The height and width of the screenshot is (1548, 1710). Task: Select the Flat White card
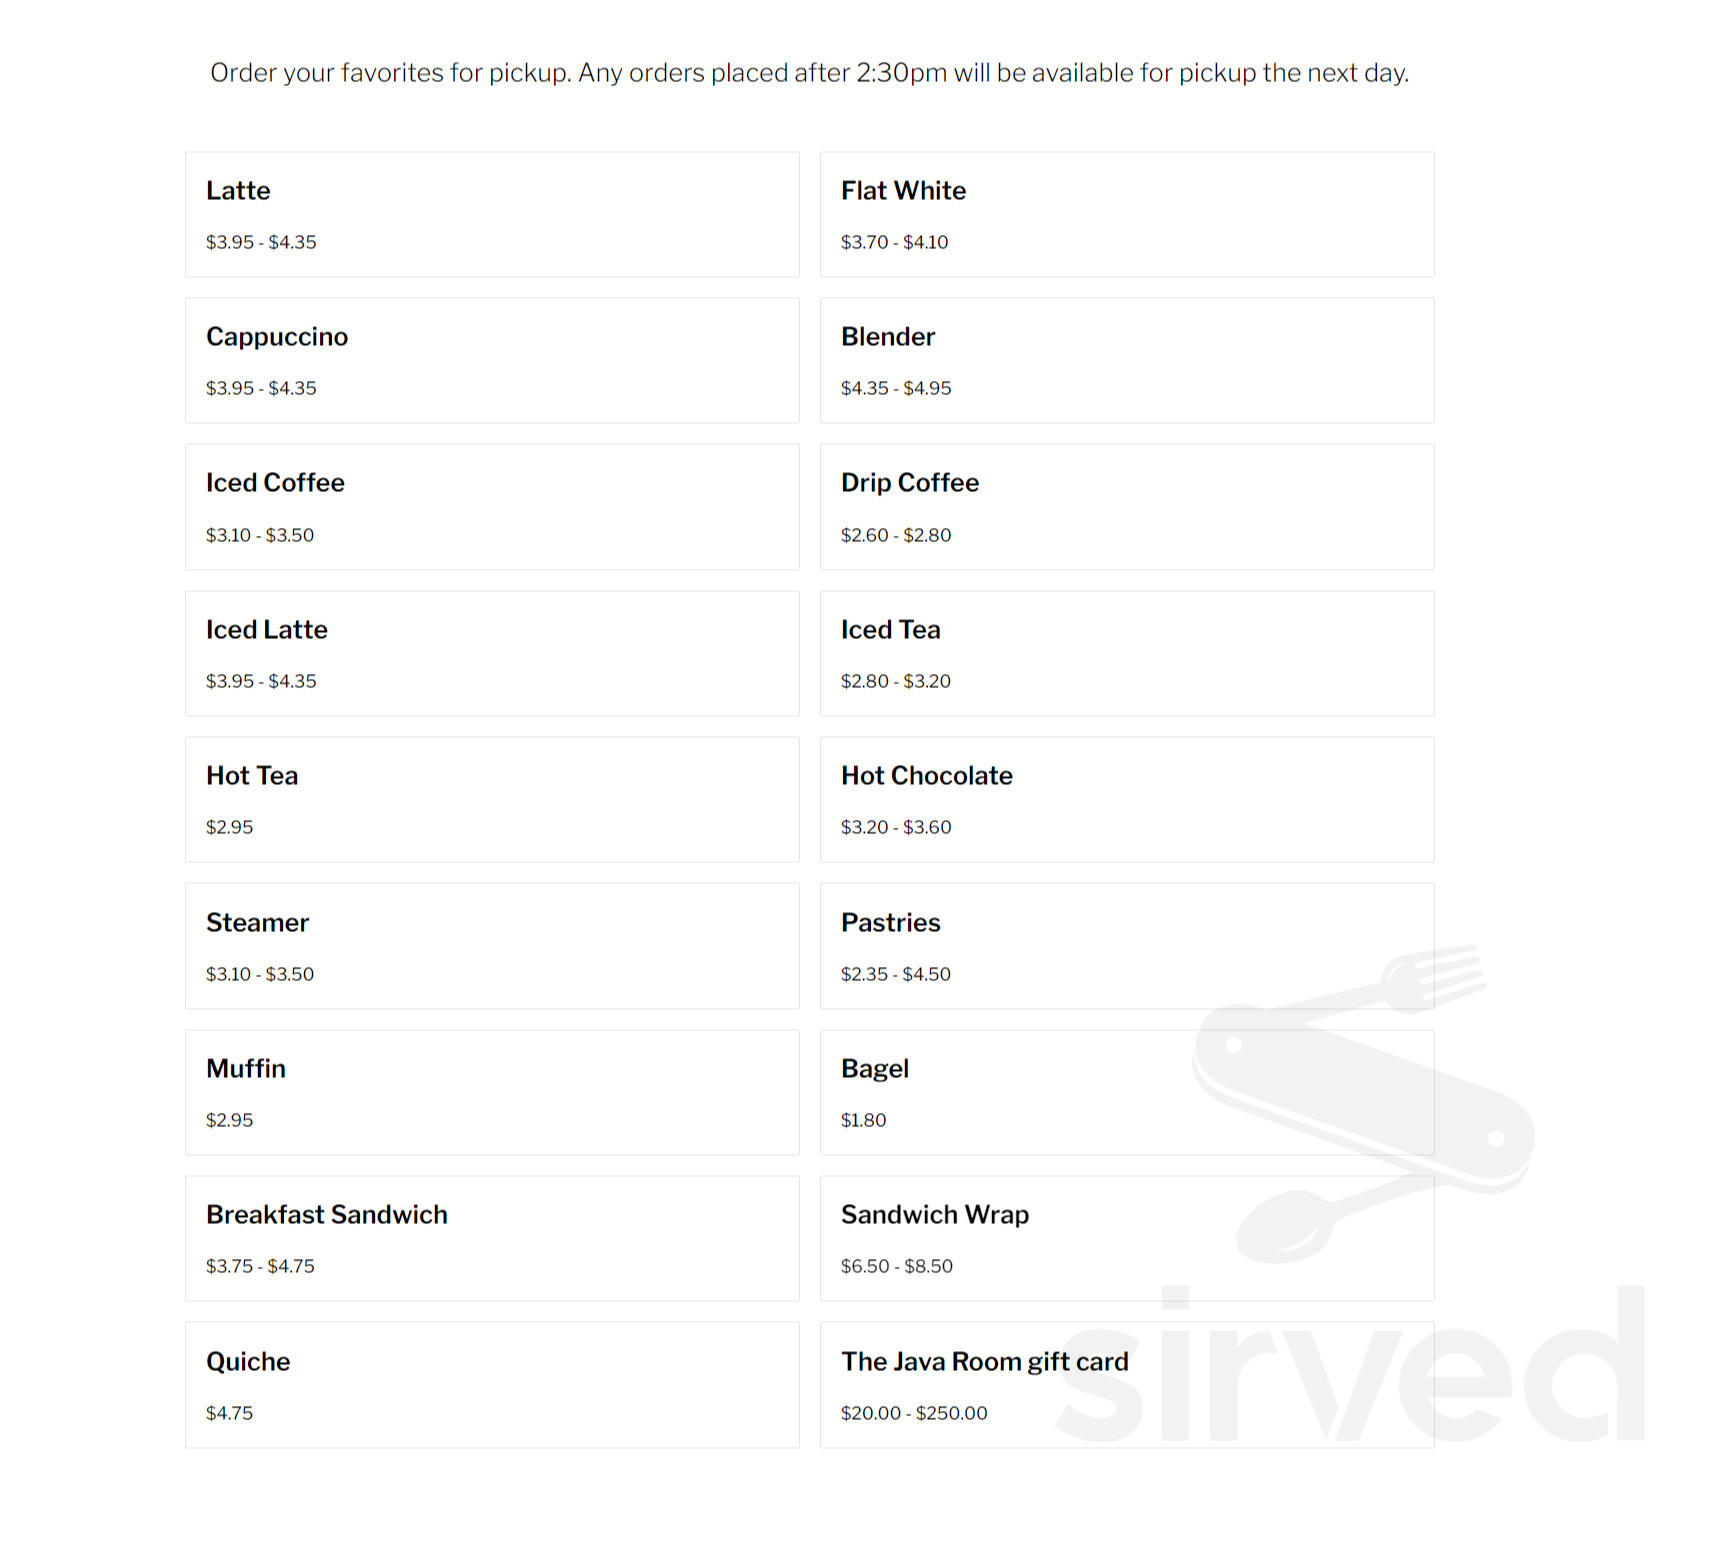1127,215
